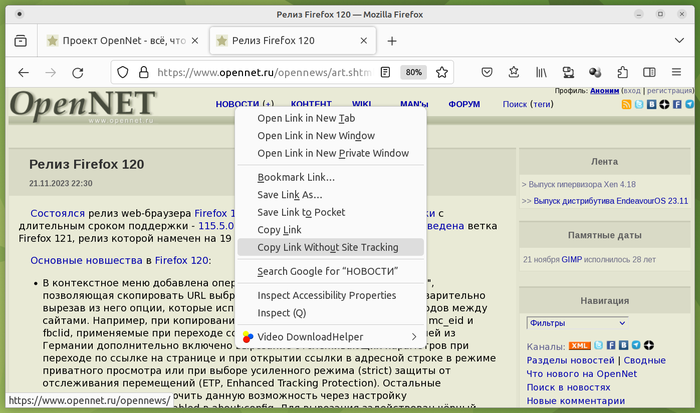Viewport: 700px width, 413px height.
Task: Open the WIKI navigation link
Action: [362, 104]
